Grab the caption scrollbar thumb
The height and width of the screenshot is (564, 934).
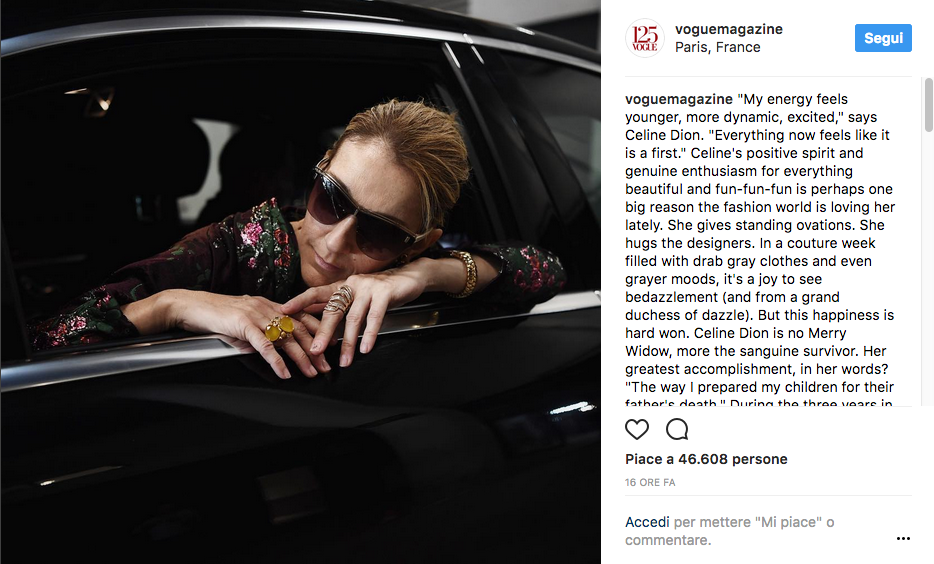point(929,105)
